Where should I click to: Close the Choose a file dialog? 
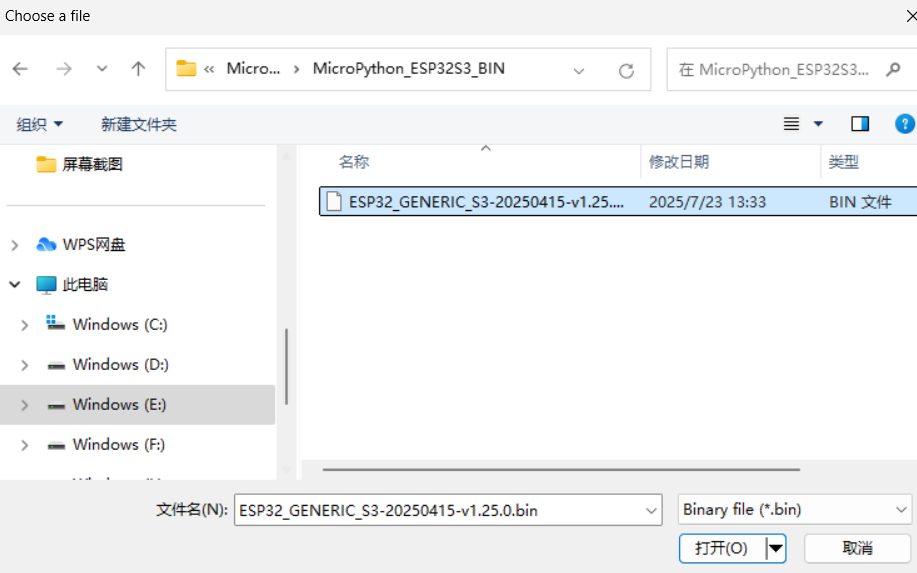click(911, 16)
